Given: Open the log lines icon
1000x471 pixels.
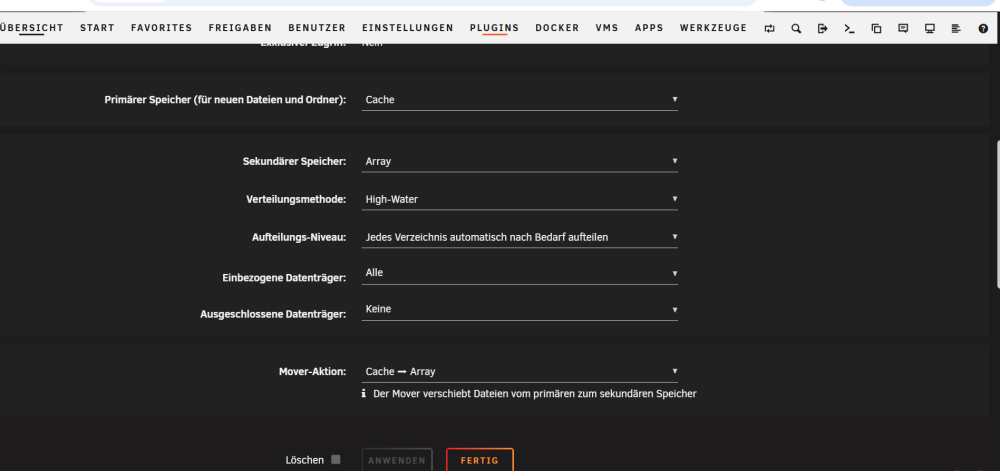Looking at the screenshot, I should click(x=955, y=28).
